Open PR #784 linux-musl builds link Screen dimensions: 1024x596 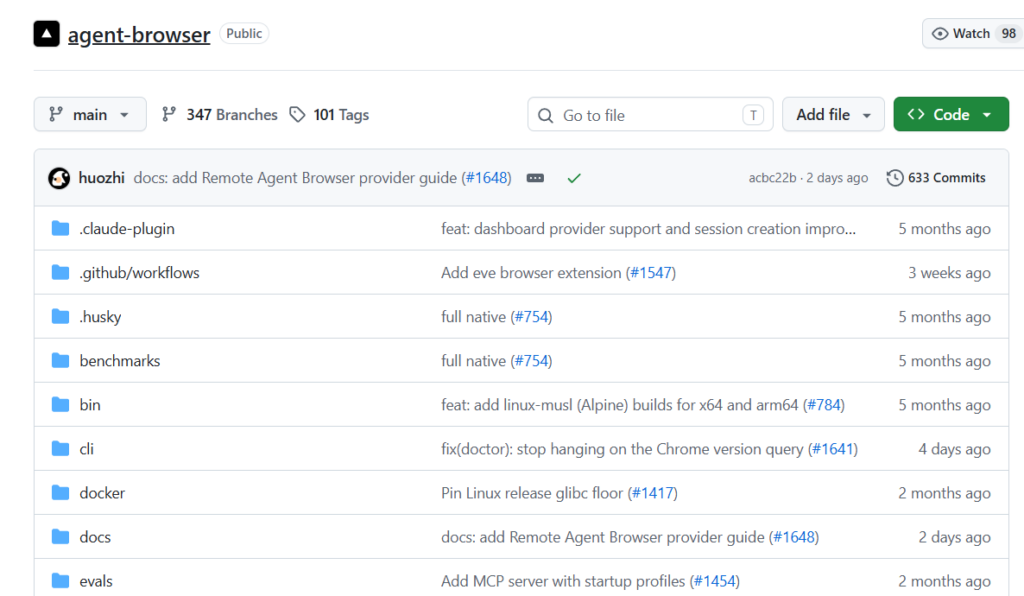pos(824,405)
